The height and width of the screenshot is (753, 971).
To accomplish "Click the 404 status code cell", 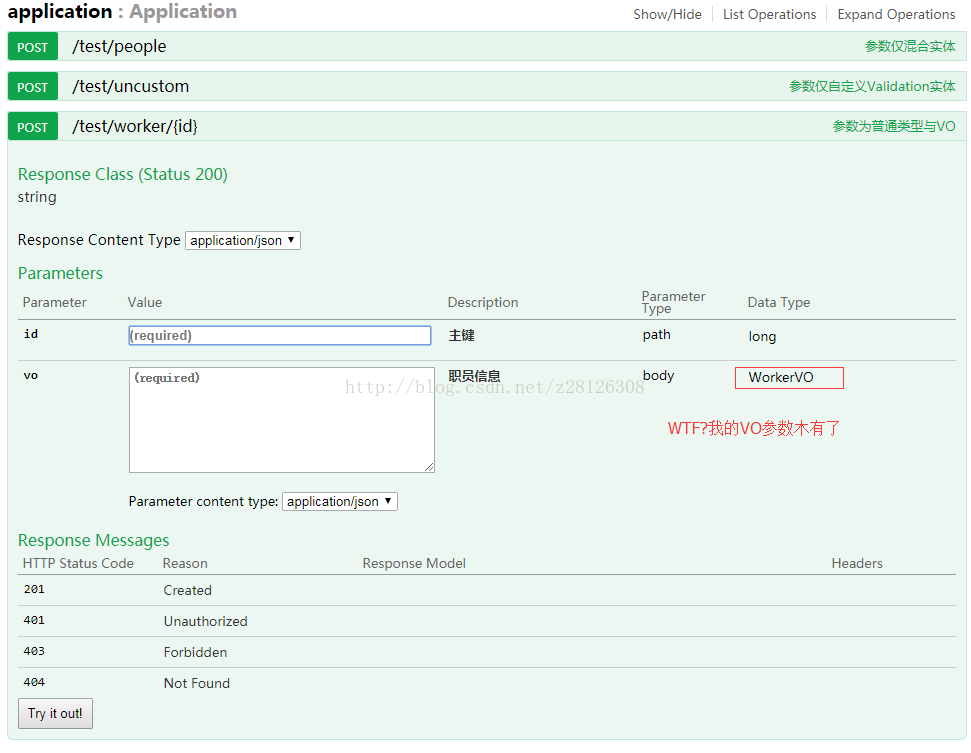I will pyautogui.click(x=34, y=682).
